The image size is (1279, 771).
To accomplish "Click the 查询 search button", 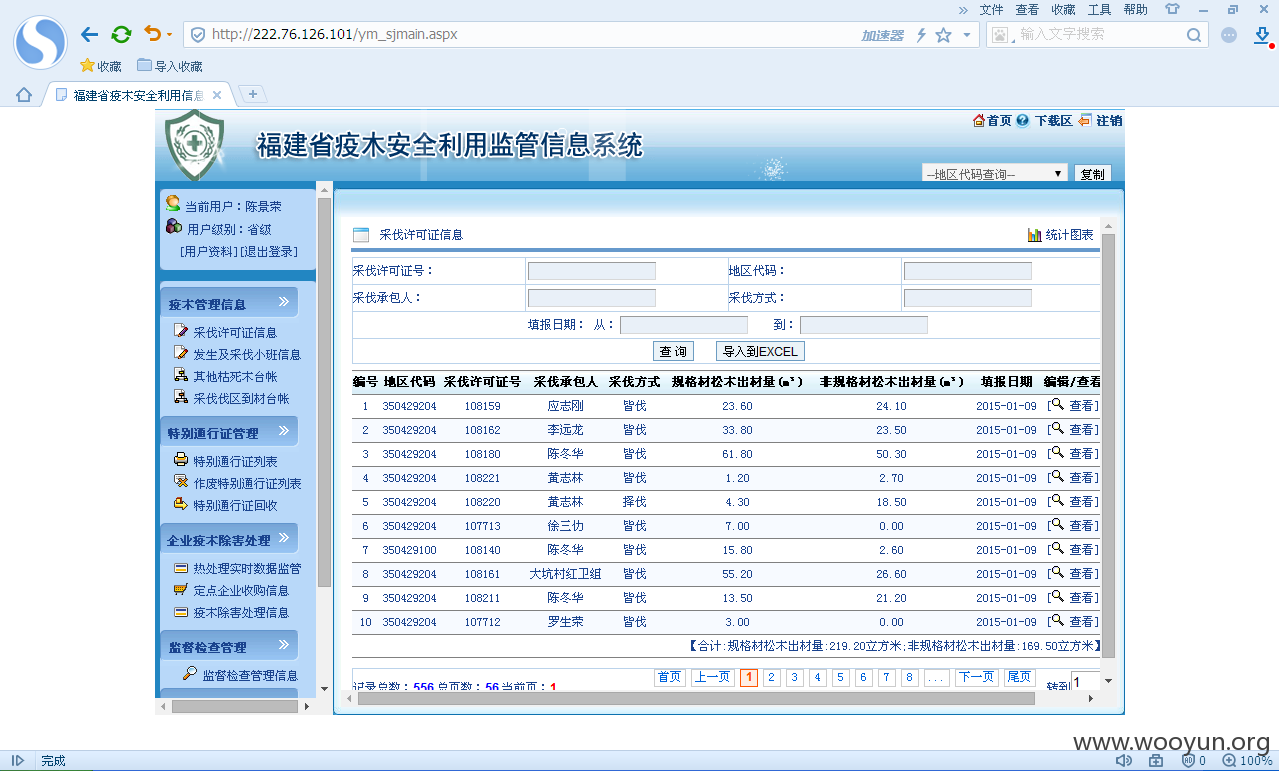I will pos(675,352).
